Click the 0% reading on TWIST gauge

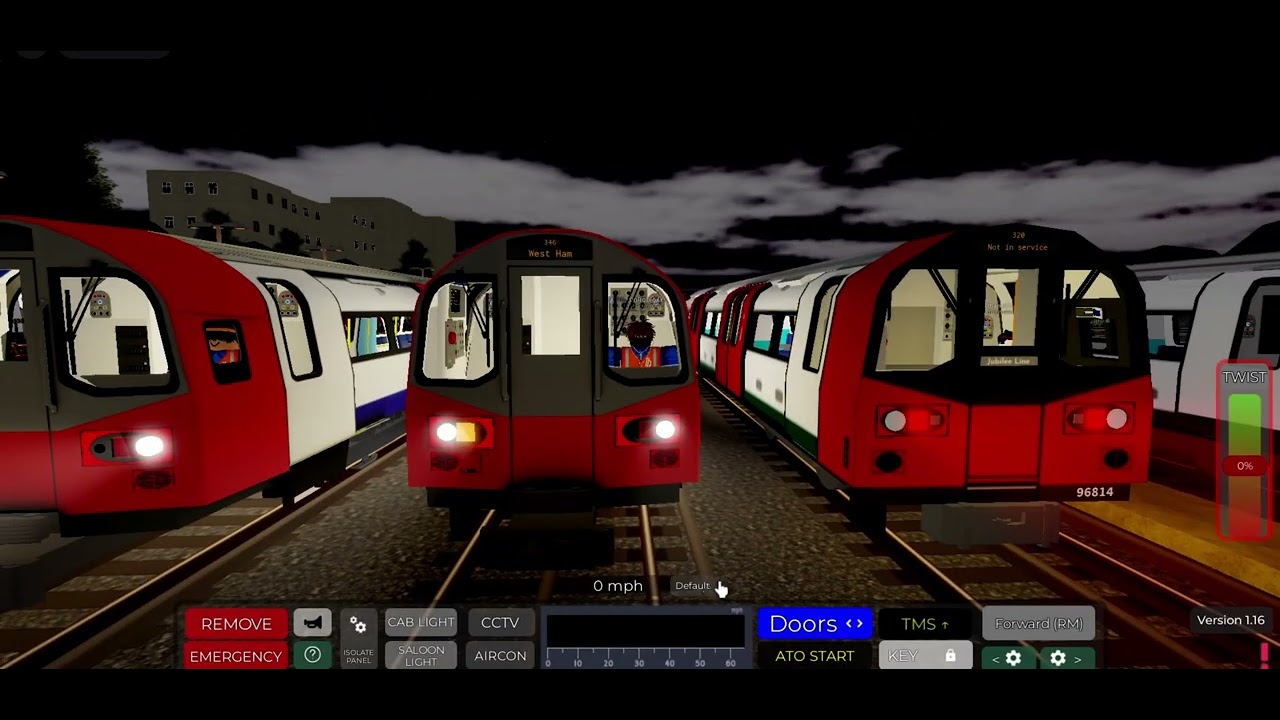tap(1245, 466)
